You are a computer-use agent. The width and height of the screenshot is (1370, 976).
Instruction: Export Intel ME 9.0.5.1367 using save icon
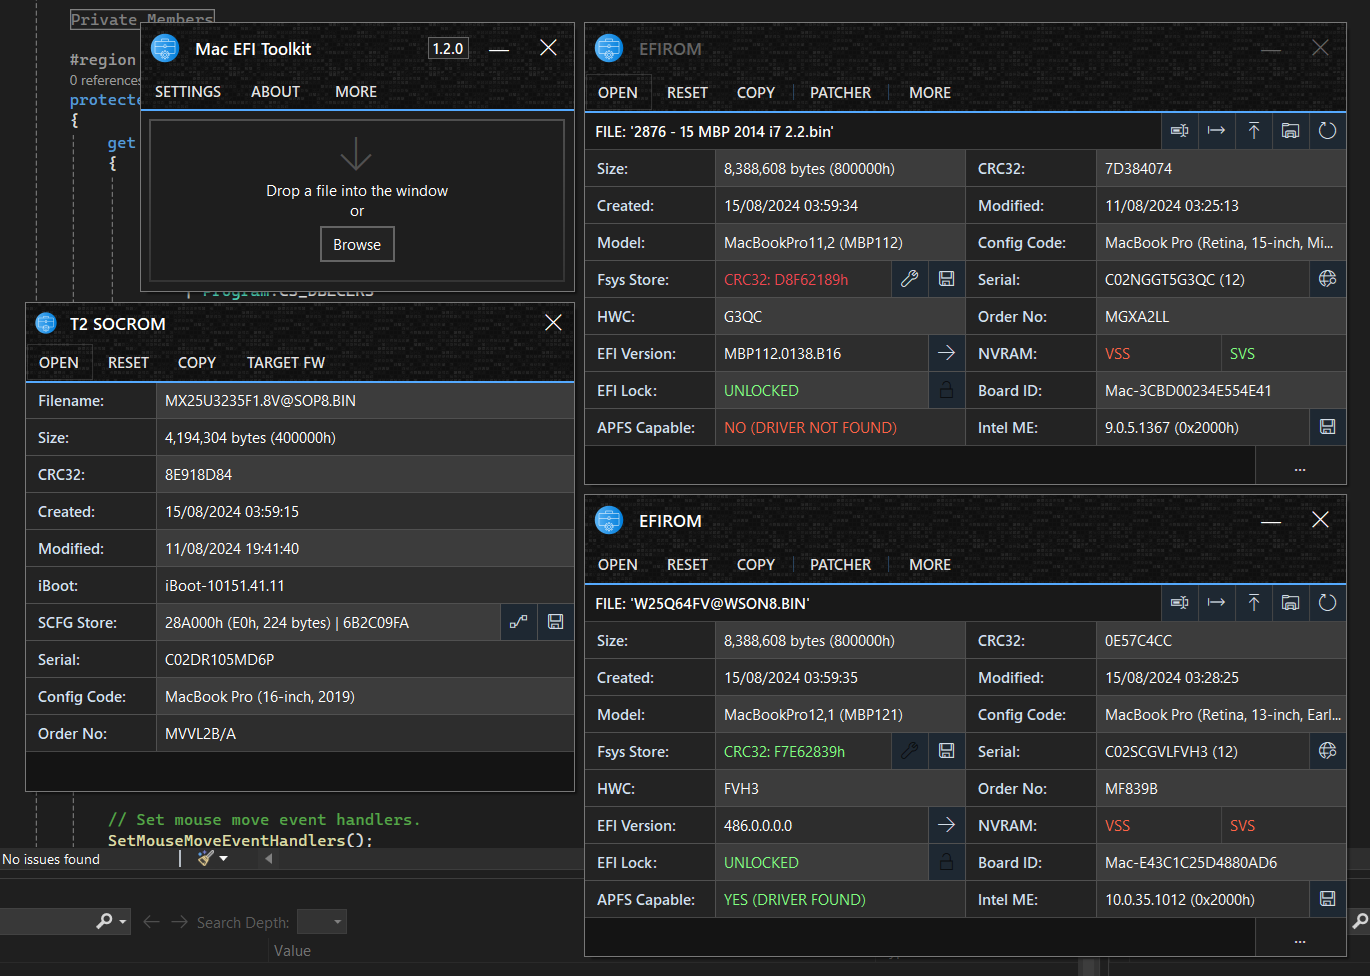tap(1327, 428)
